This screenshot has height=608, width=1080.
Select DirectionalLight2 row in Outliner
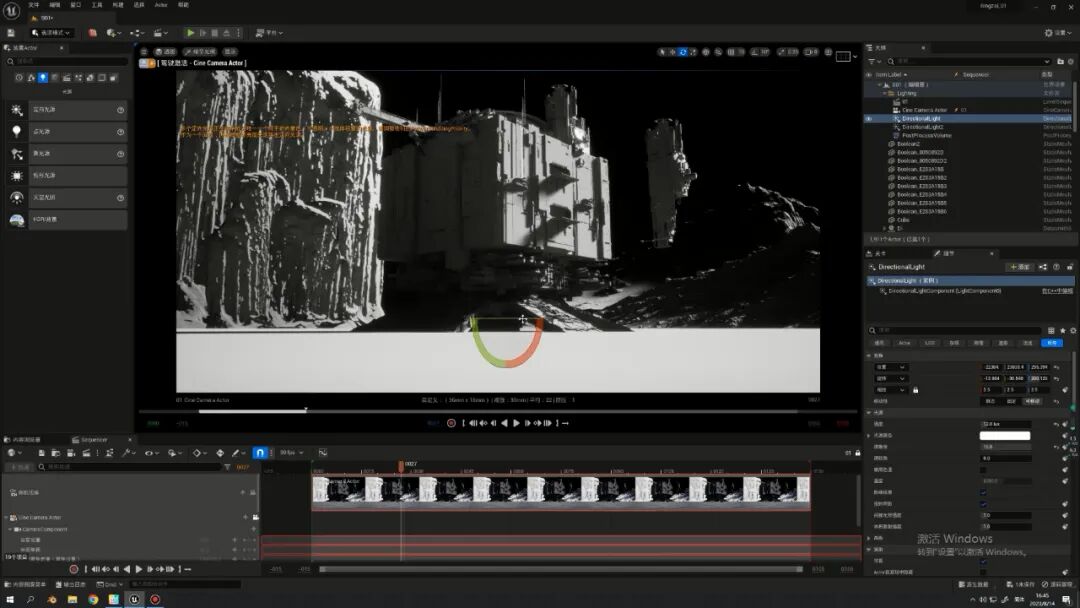(923, 127)
